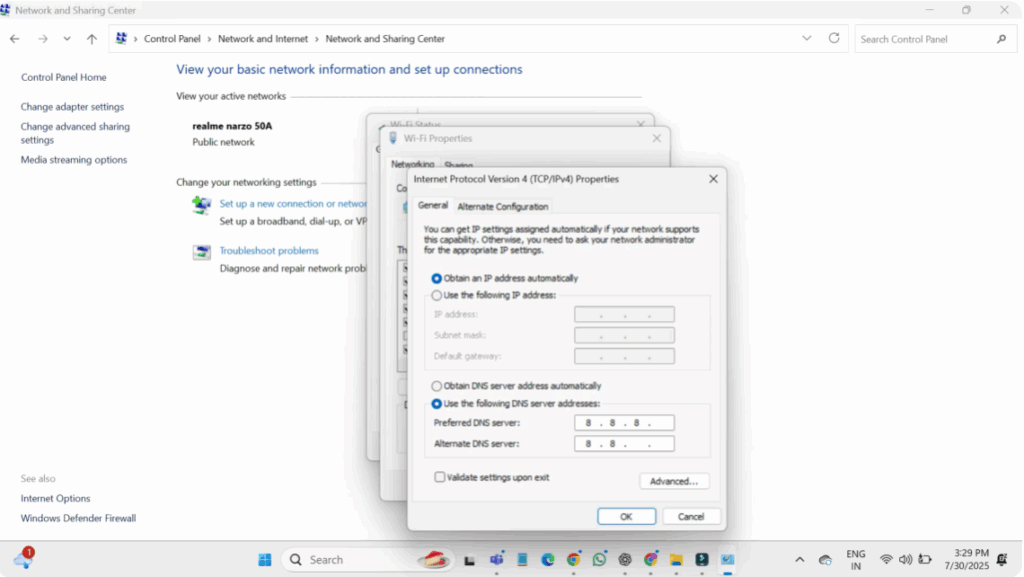Open WhatsApp from the taskbar

click(x=599, y=560)
